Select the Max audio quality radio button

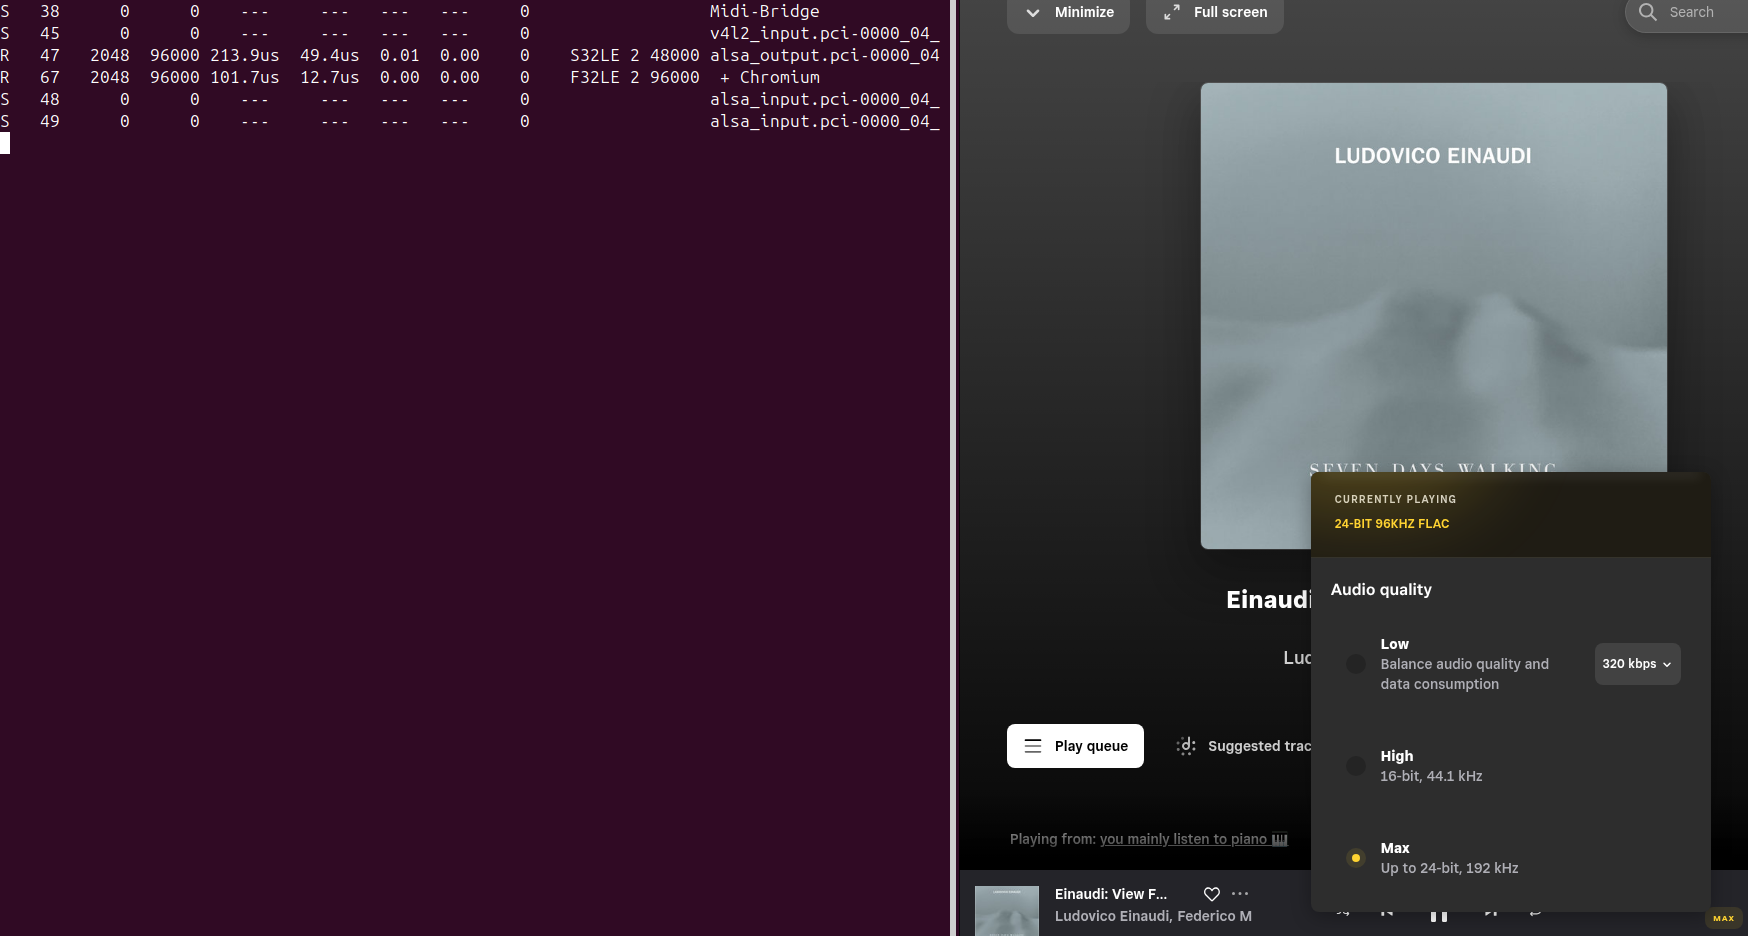[x=1356, y=858]
